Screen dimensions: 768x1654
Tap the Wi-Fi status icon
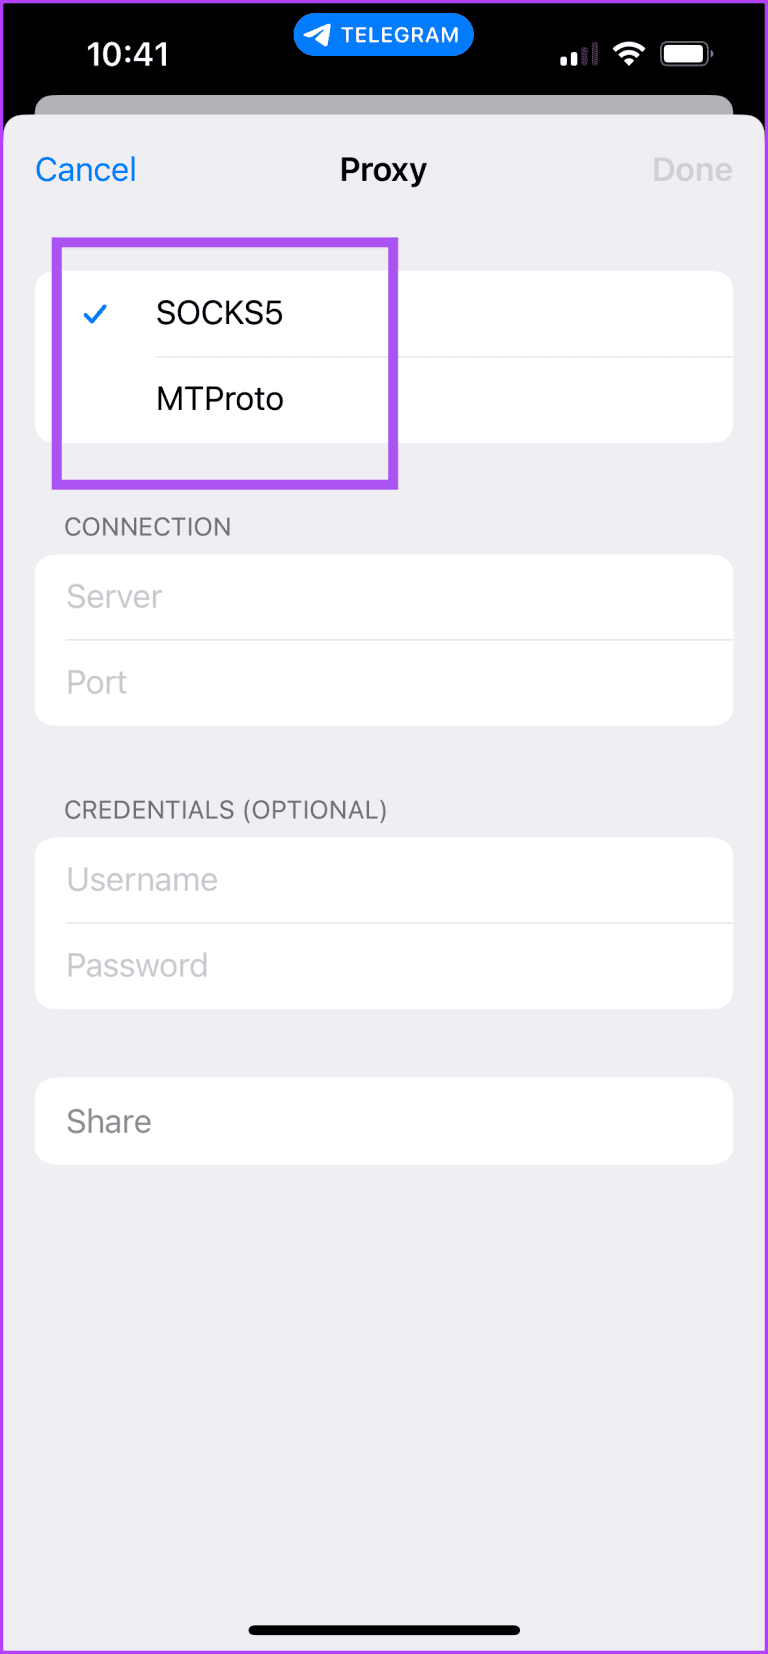629,54
